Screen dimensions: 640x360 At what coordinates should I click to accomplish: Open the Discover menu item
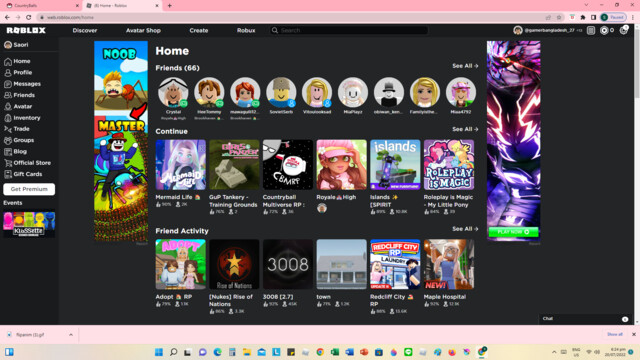point(85,31)
